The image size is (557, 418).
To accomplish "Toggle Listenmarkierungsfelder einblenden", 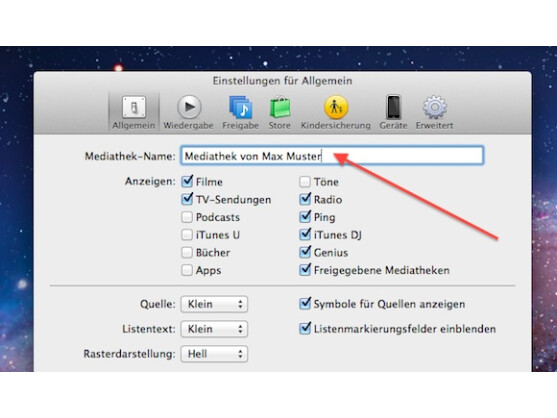I will 305,329.
